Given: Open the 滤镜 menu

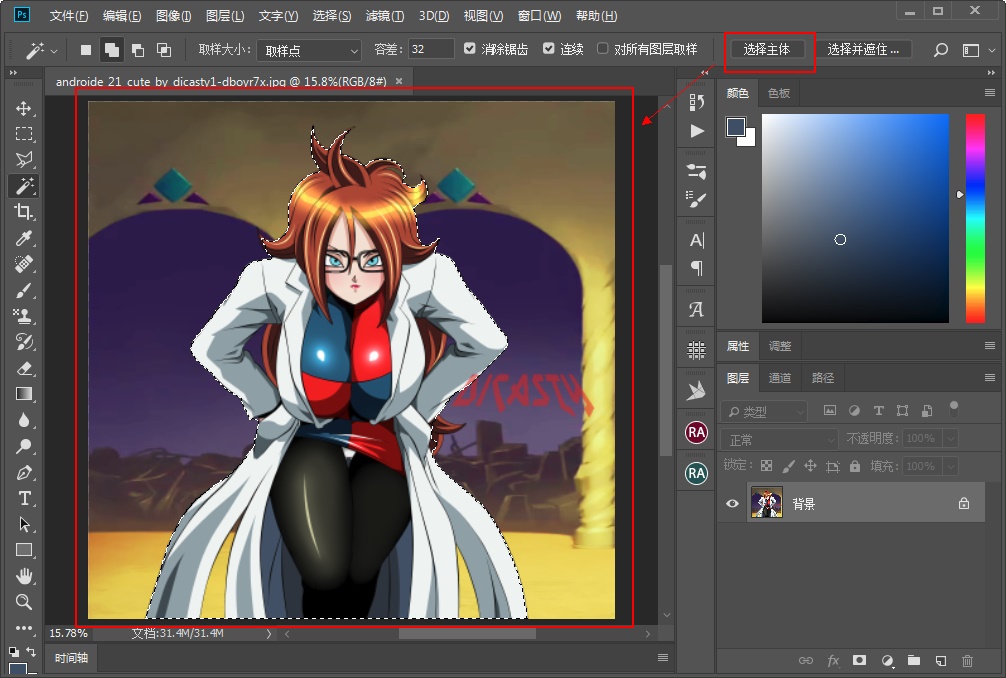Looking at the screenshot, I should point(385,15).
